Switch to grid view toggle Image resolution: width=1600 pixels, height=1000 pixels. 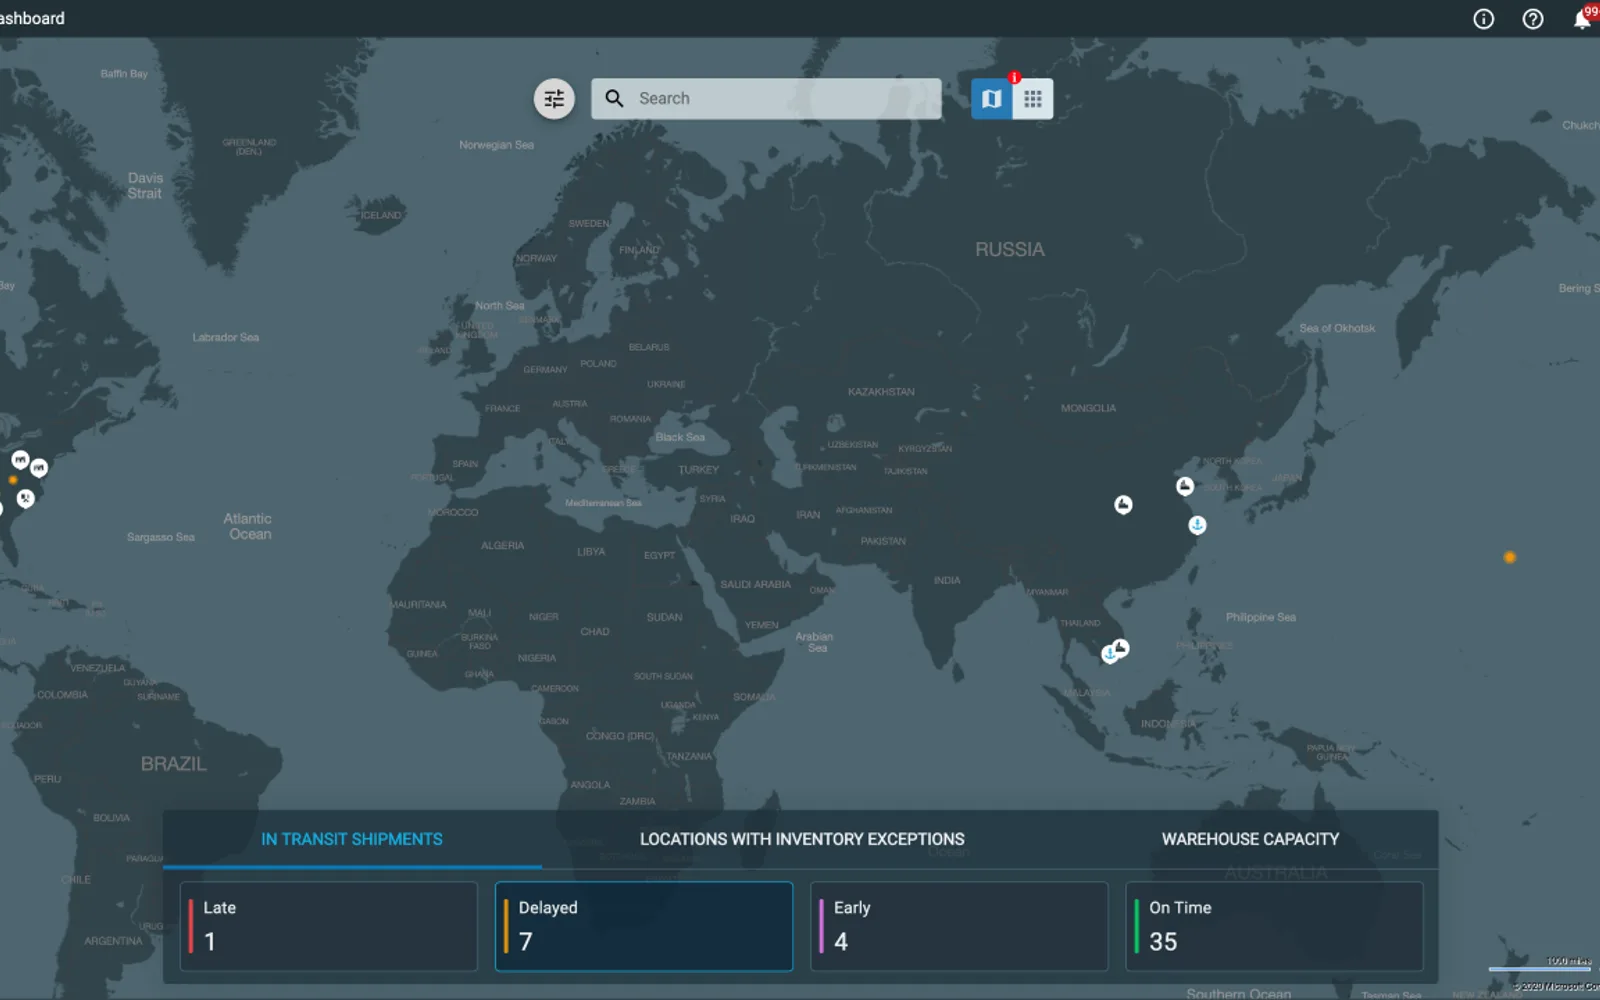point(1033,99)
